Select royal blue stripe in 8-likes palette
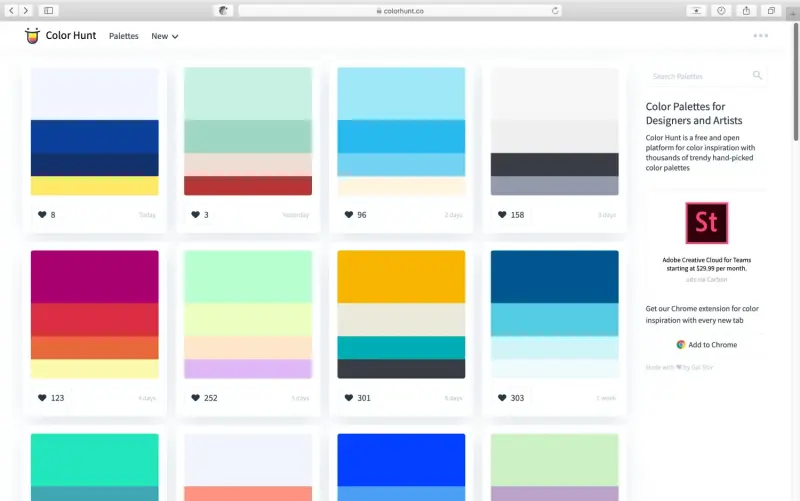800x501 pixels. pyautogui.click(x=94, y=137)
